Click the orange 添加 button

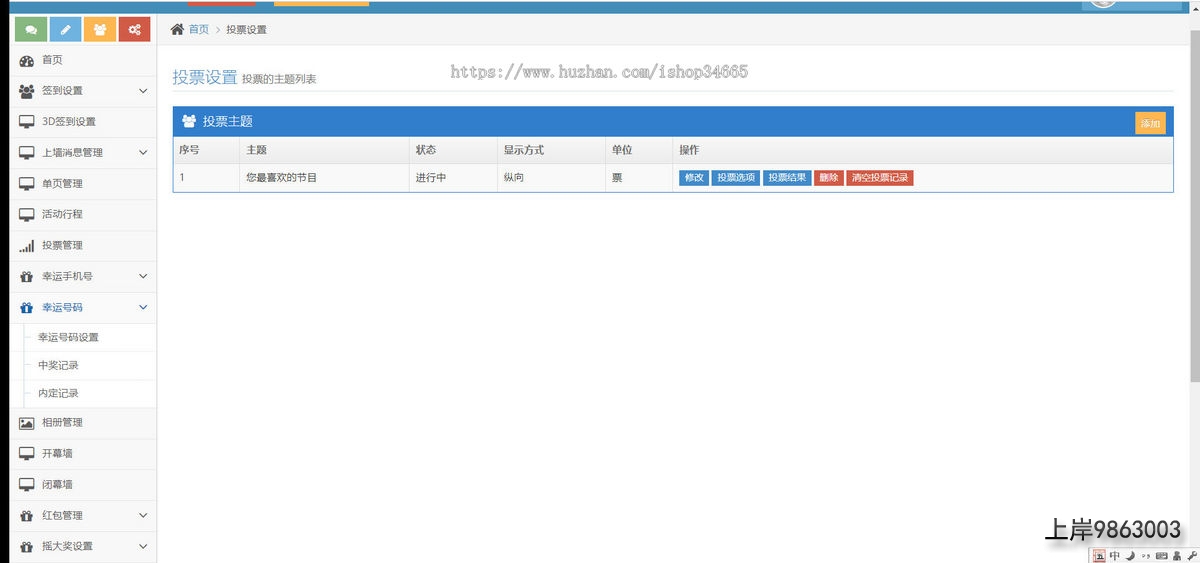pyautogui.click(x=1150, y=124)
